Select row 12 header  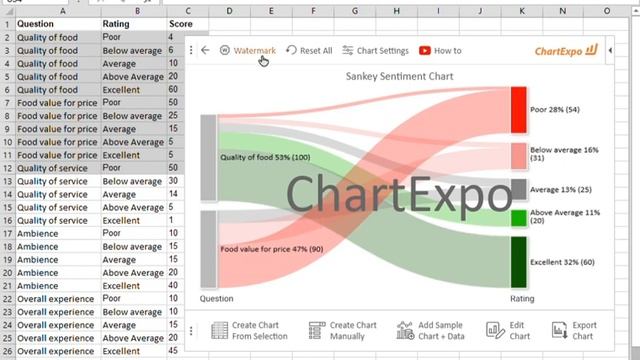point(7,168)
